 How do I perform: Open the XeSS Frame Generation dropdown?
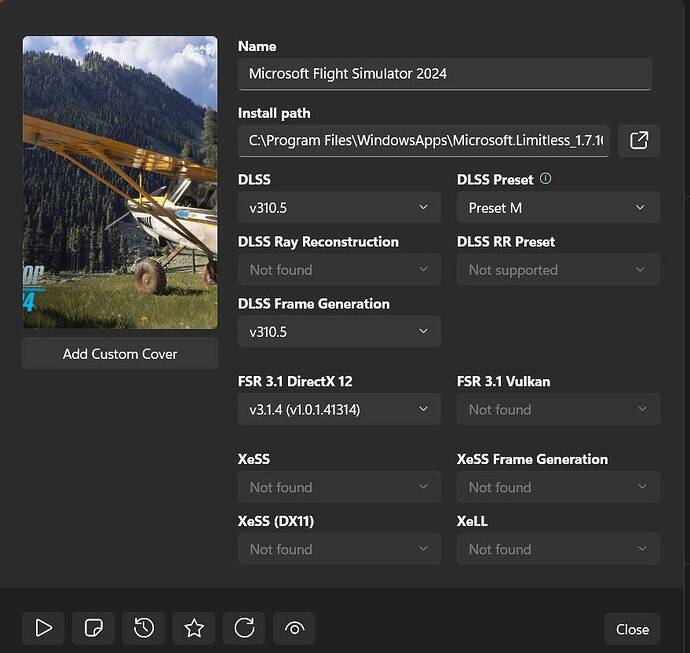point(558,487)
